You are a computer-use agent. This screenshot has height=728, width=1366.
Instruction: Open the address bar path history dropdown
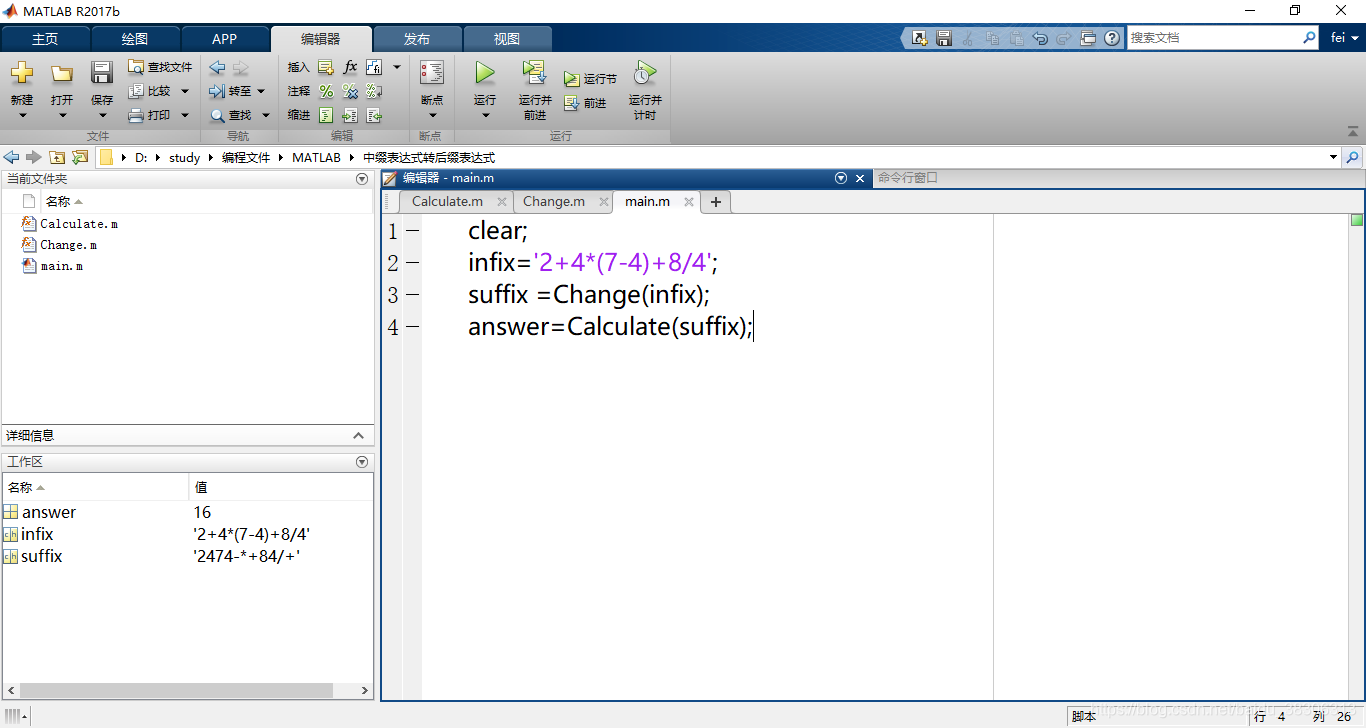1333,157
